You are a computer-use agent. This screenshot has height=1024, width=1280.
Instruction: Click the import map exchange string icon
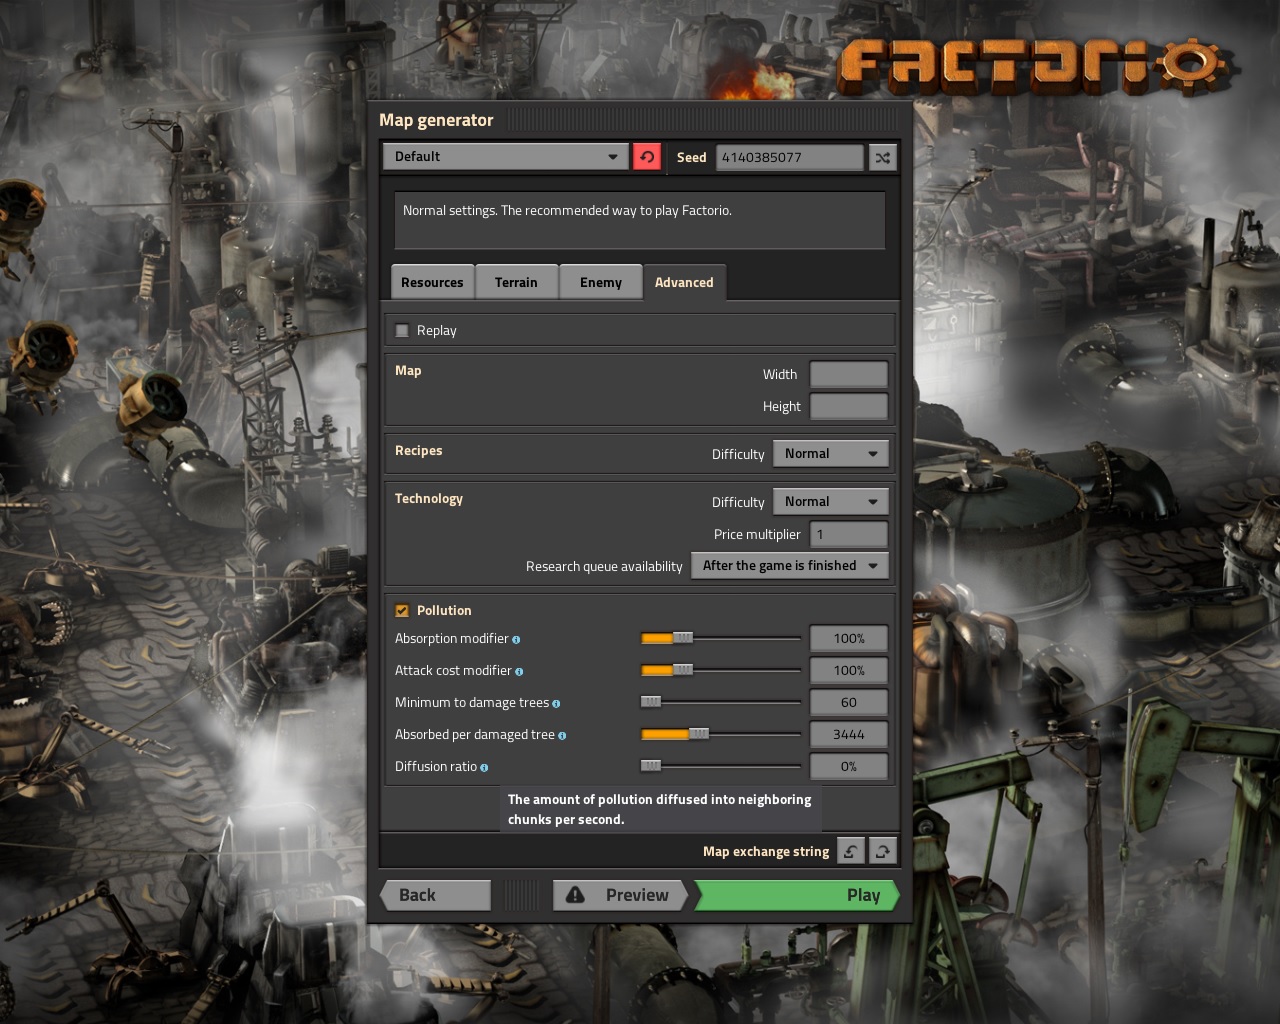850,851
